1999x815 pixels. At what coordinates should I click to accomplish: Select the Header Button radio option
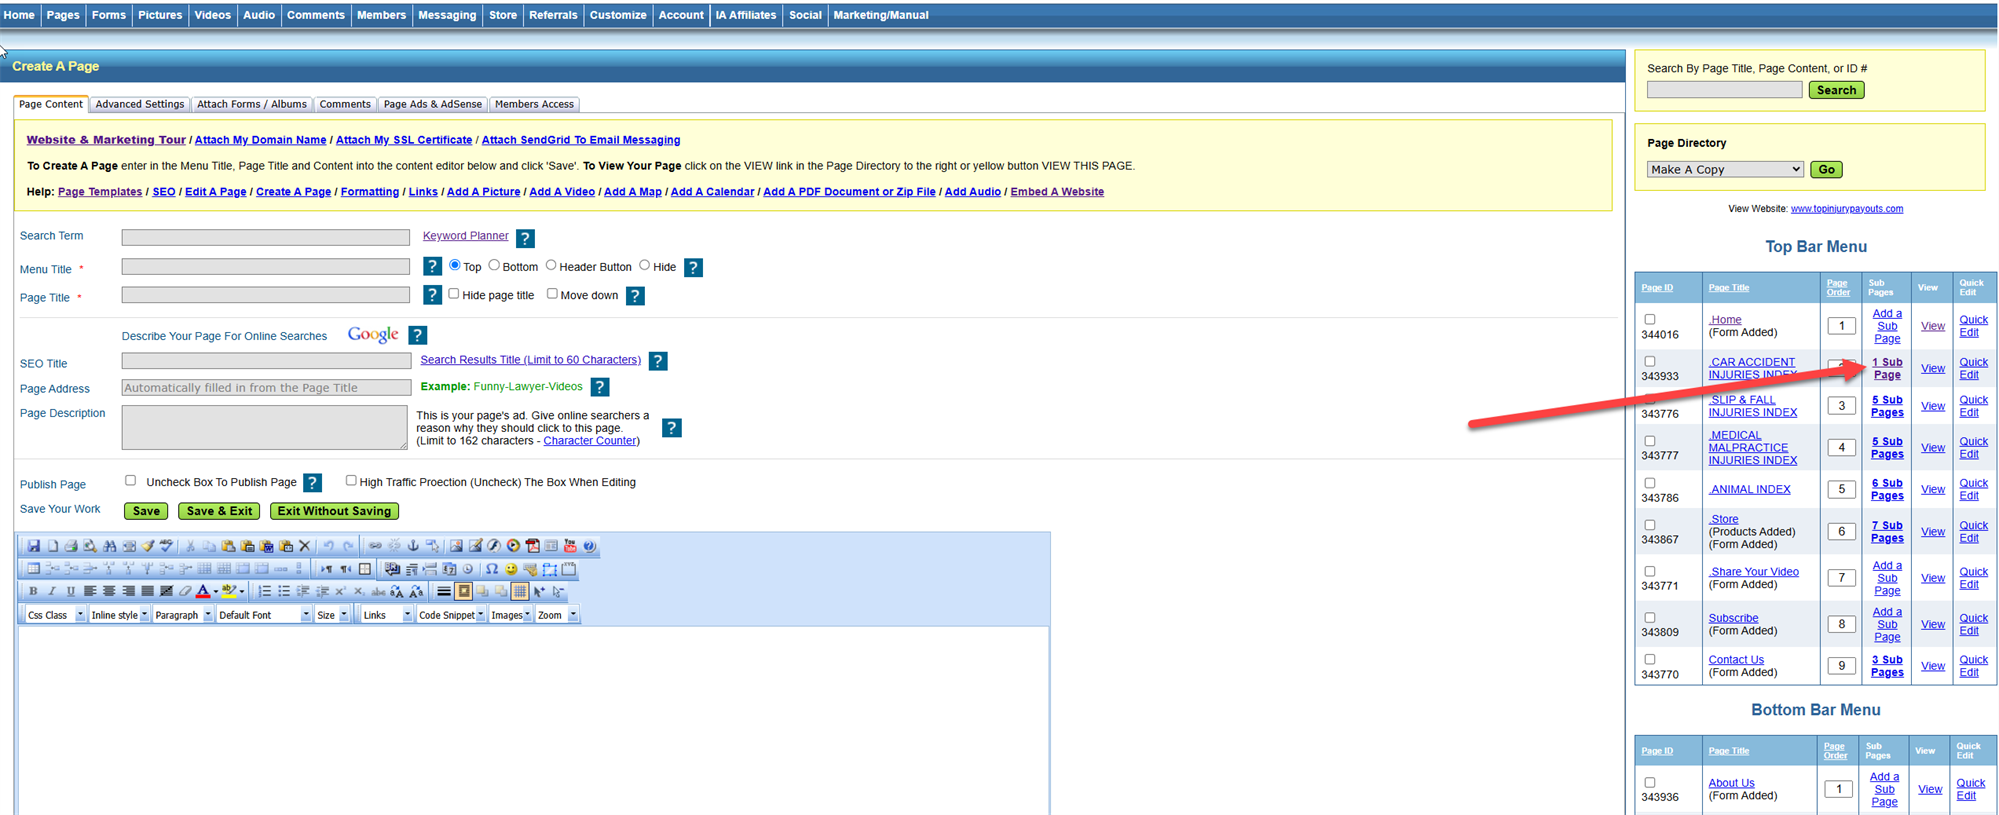(551, 265)
